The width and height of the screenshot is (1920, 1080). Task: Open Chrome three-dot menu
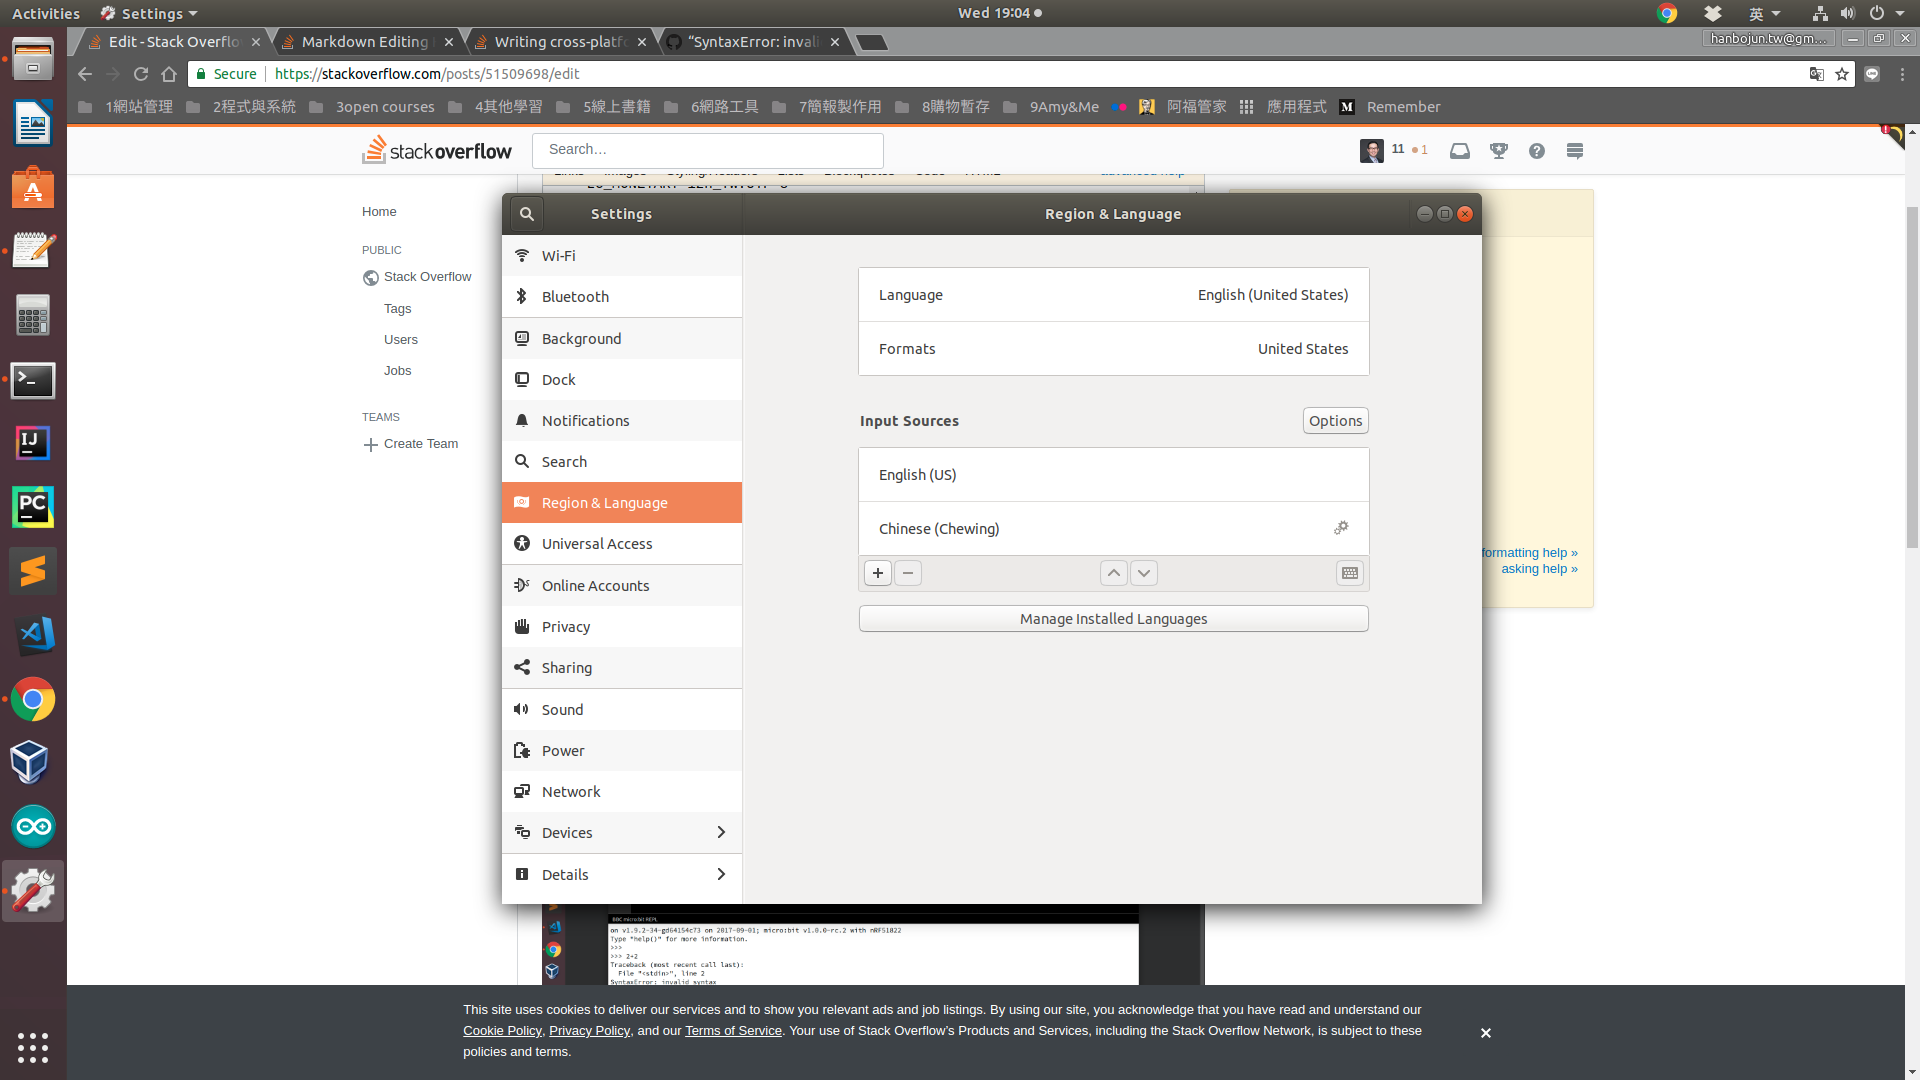coord(1902,74)
